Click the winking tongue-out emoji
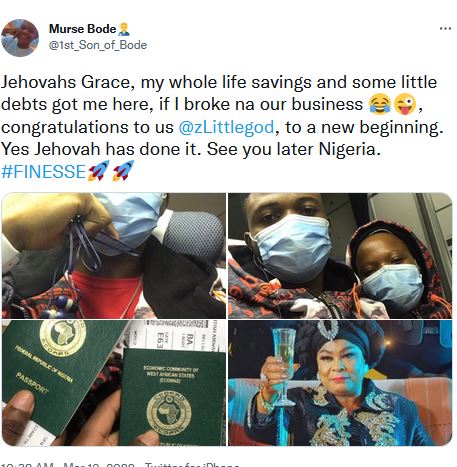The height and width of the screenshot is (467, 457). (405, 104)
